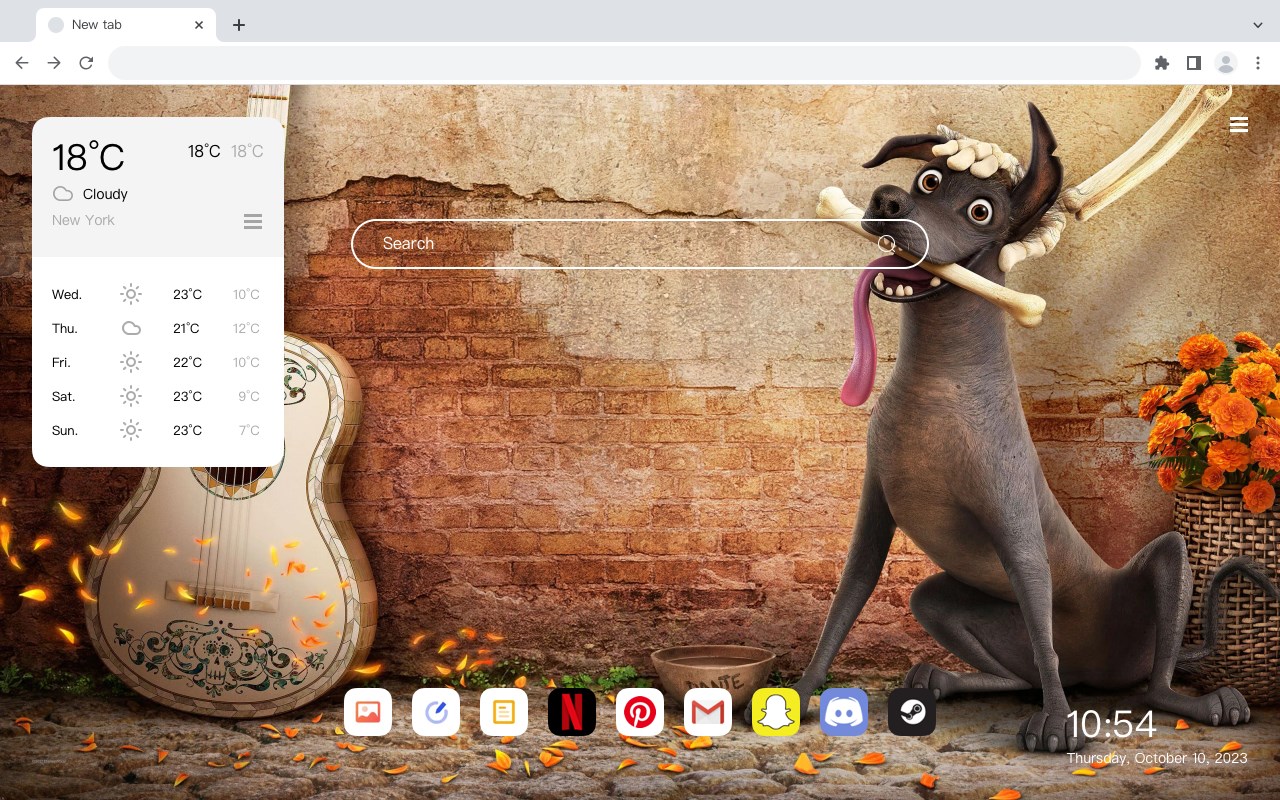Open the weather widget menu icon
This screenshot has width=1280, height=800.
click(x=253, y=221)
